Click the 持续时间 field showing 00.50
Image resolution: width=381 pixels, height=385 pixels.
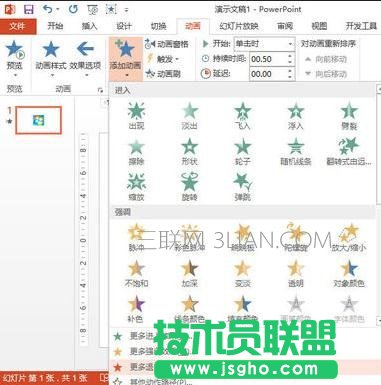(268, 59)
